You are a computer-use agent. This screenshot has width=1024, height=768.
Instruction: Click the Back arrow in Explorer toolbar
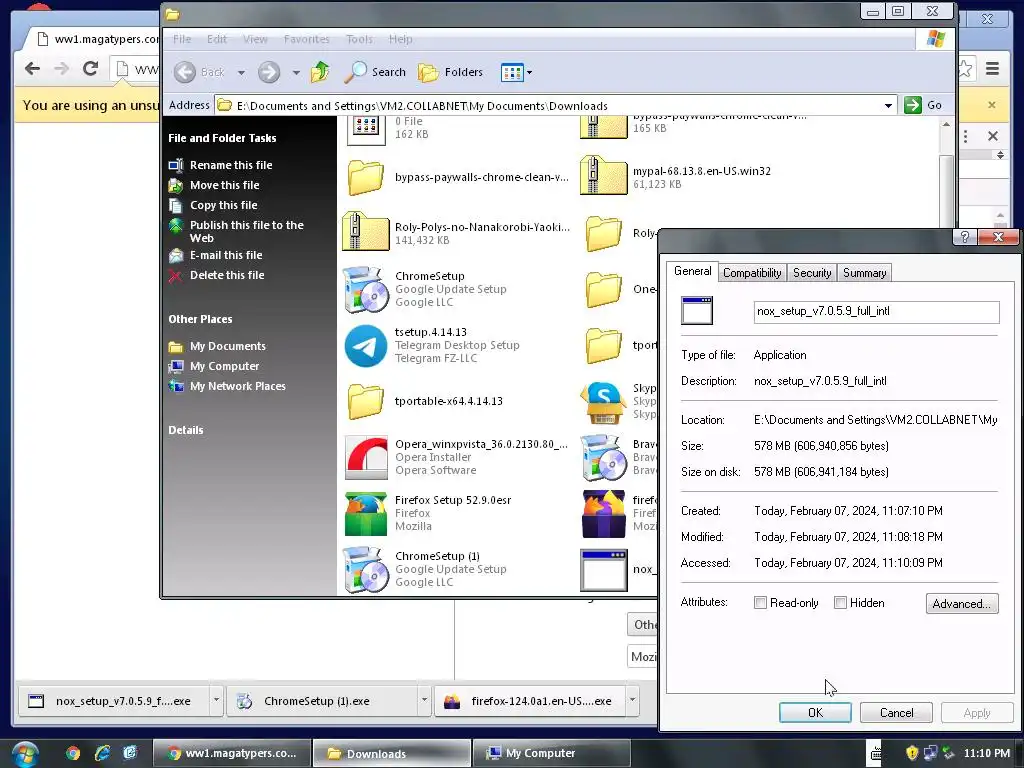coord(185,72)
